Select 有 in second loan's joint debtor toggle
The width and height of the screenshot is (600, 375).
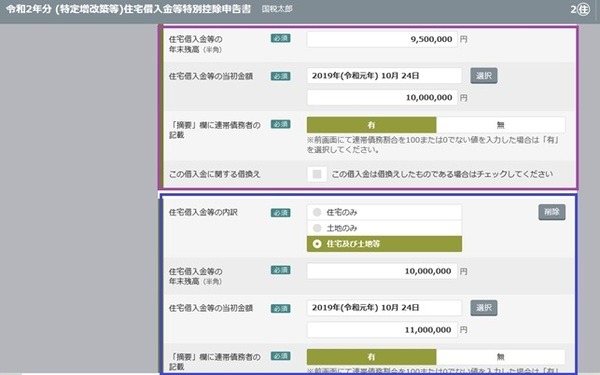click(x=372, y=357)
